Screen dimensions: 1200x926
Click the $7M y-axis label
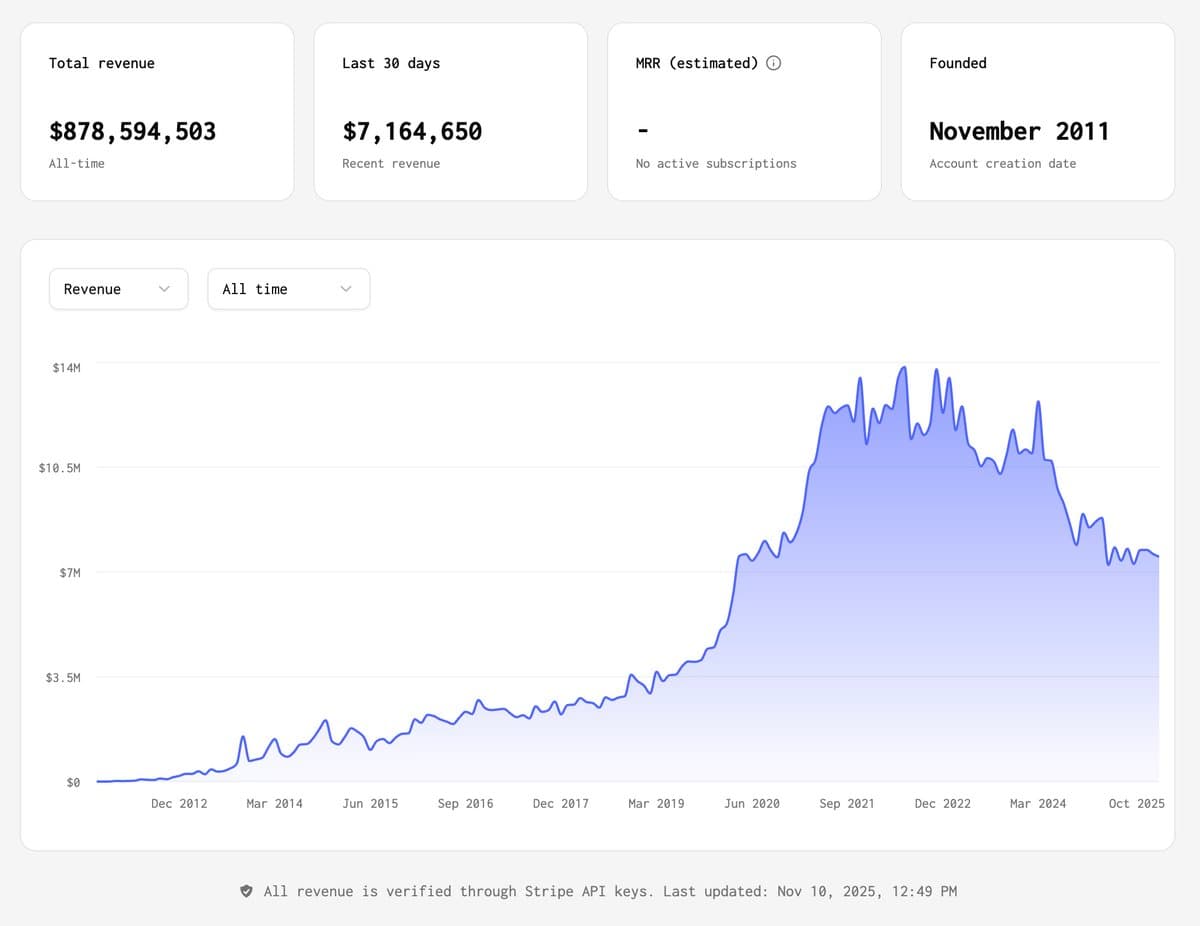[69, 573]
